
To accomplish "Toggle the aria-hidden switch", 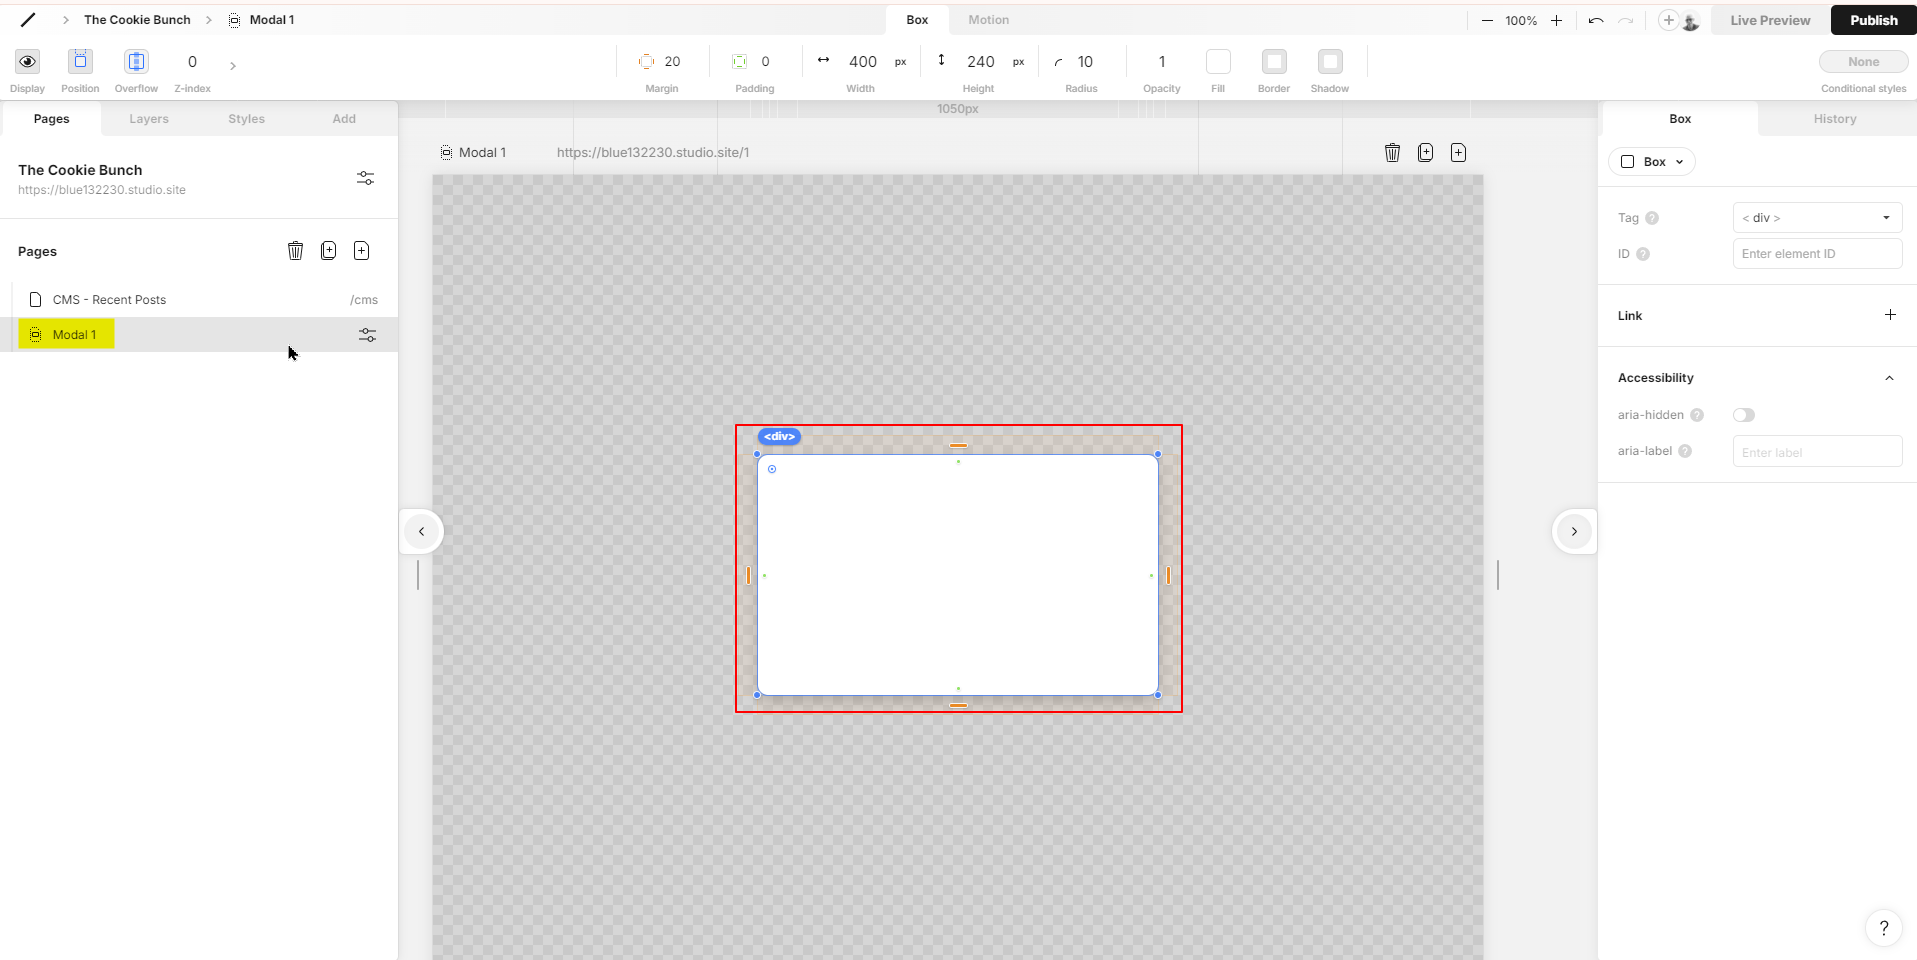I will (x=1744, y=415).
